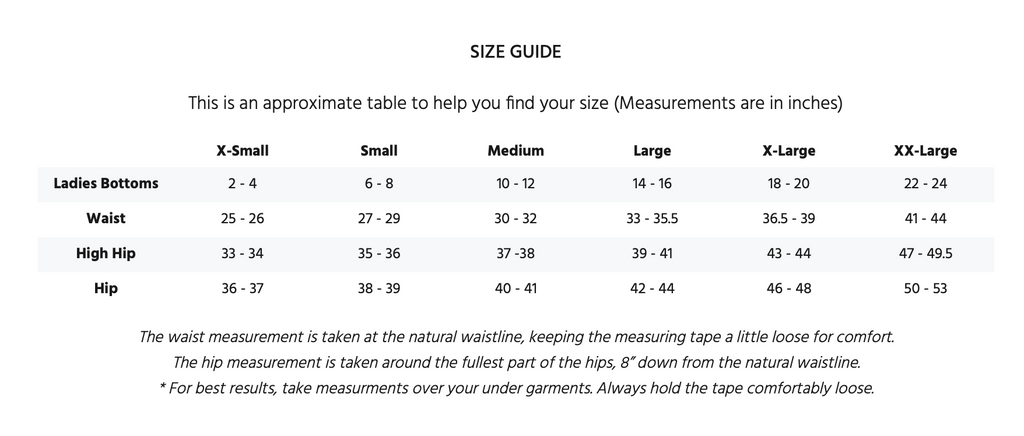Click the 22 - 24 ladies bottoms cell
1024x436 pixels.
[x=925, y=183]
